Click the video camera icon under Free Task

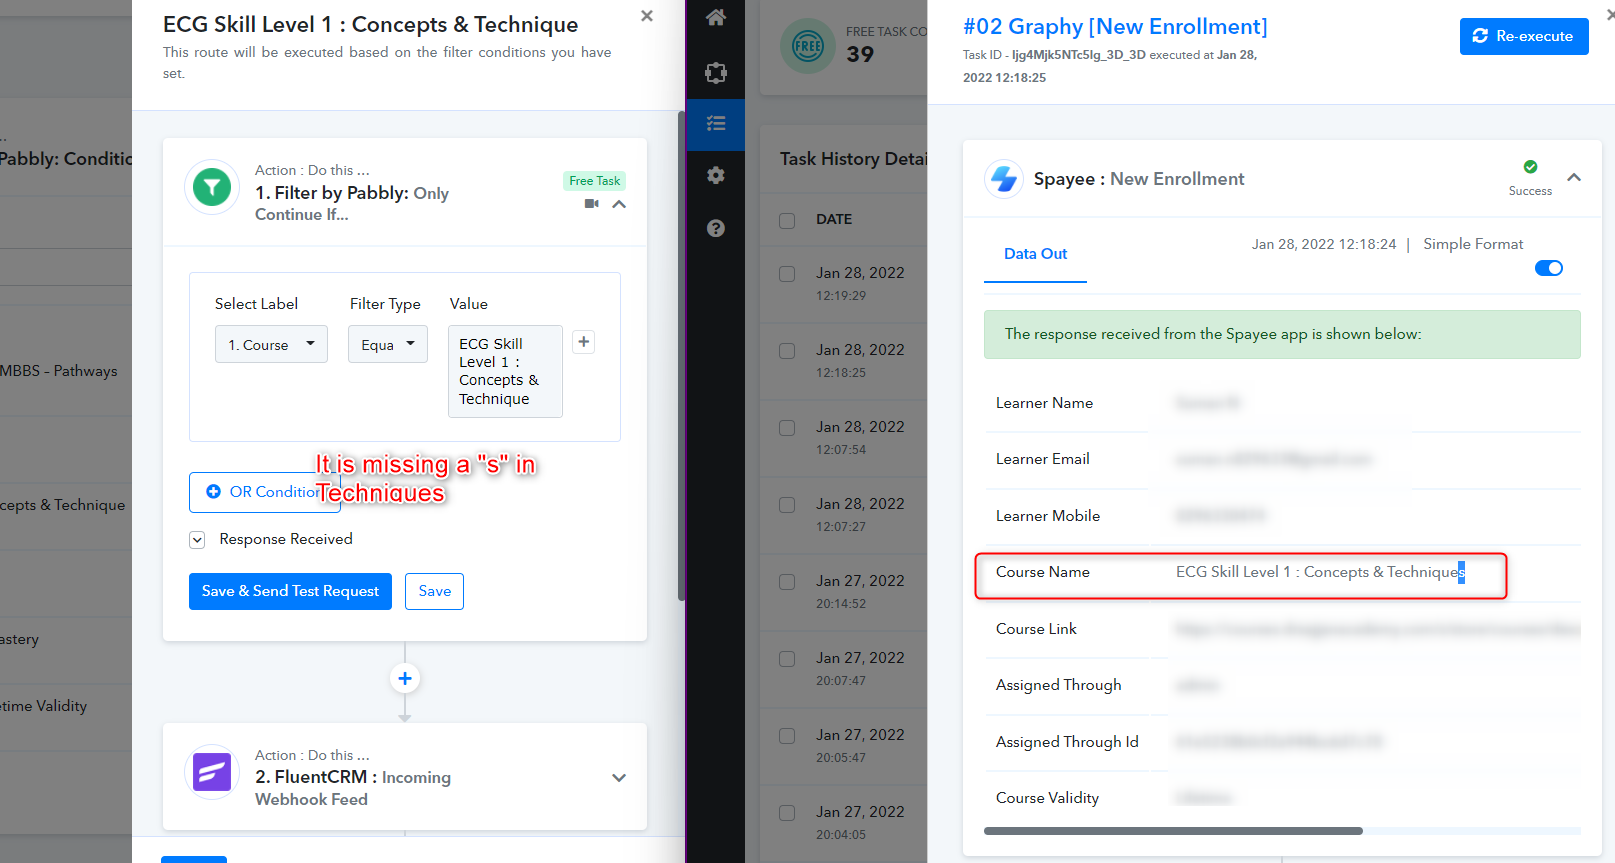(592, 203)
